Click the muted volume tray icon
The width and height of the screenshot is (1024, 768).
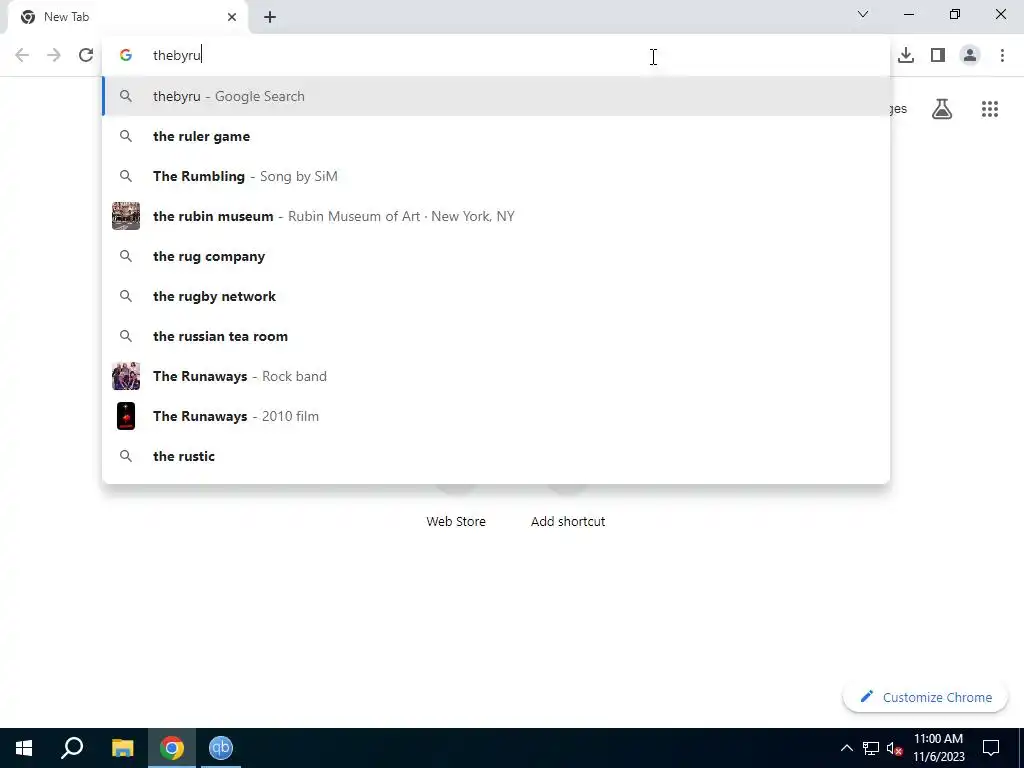[x=895, y=748]
